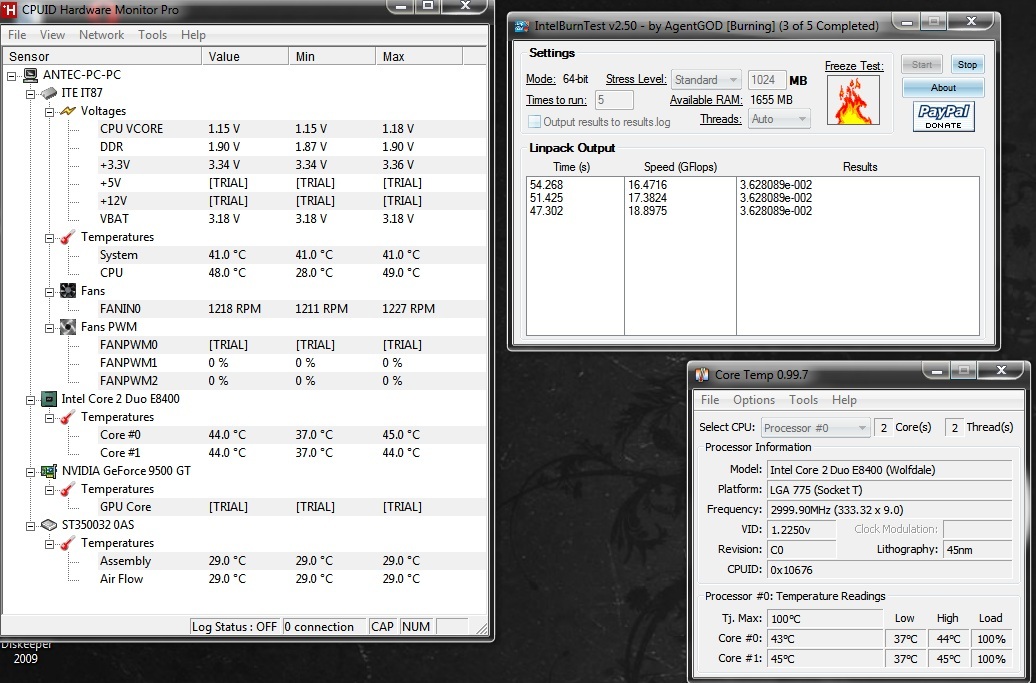Image resolution: width=1036 pixels, height=683 pixels.
Task: Collapse the ITE IT87 tree node
Action: coord(30,94)
